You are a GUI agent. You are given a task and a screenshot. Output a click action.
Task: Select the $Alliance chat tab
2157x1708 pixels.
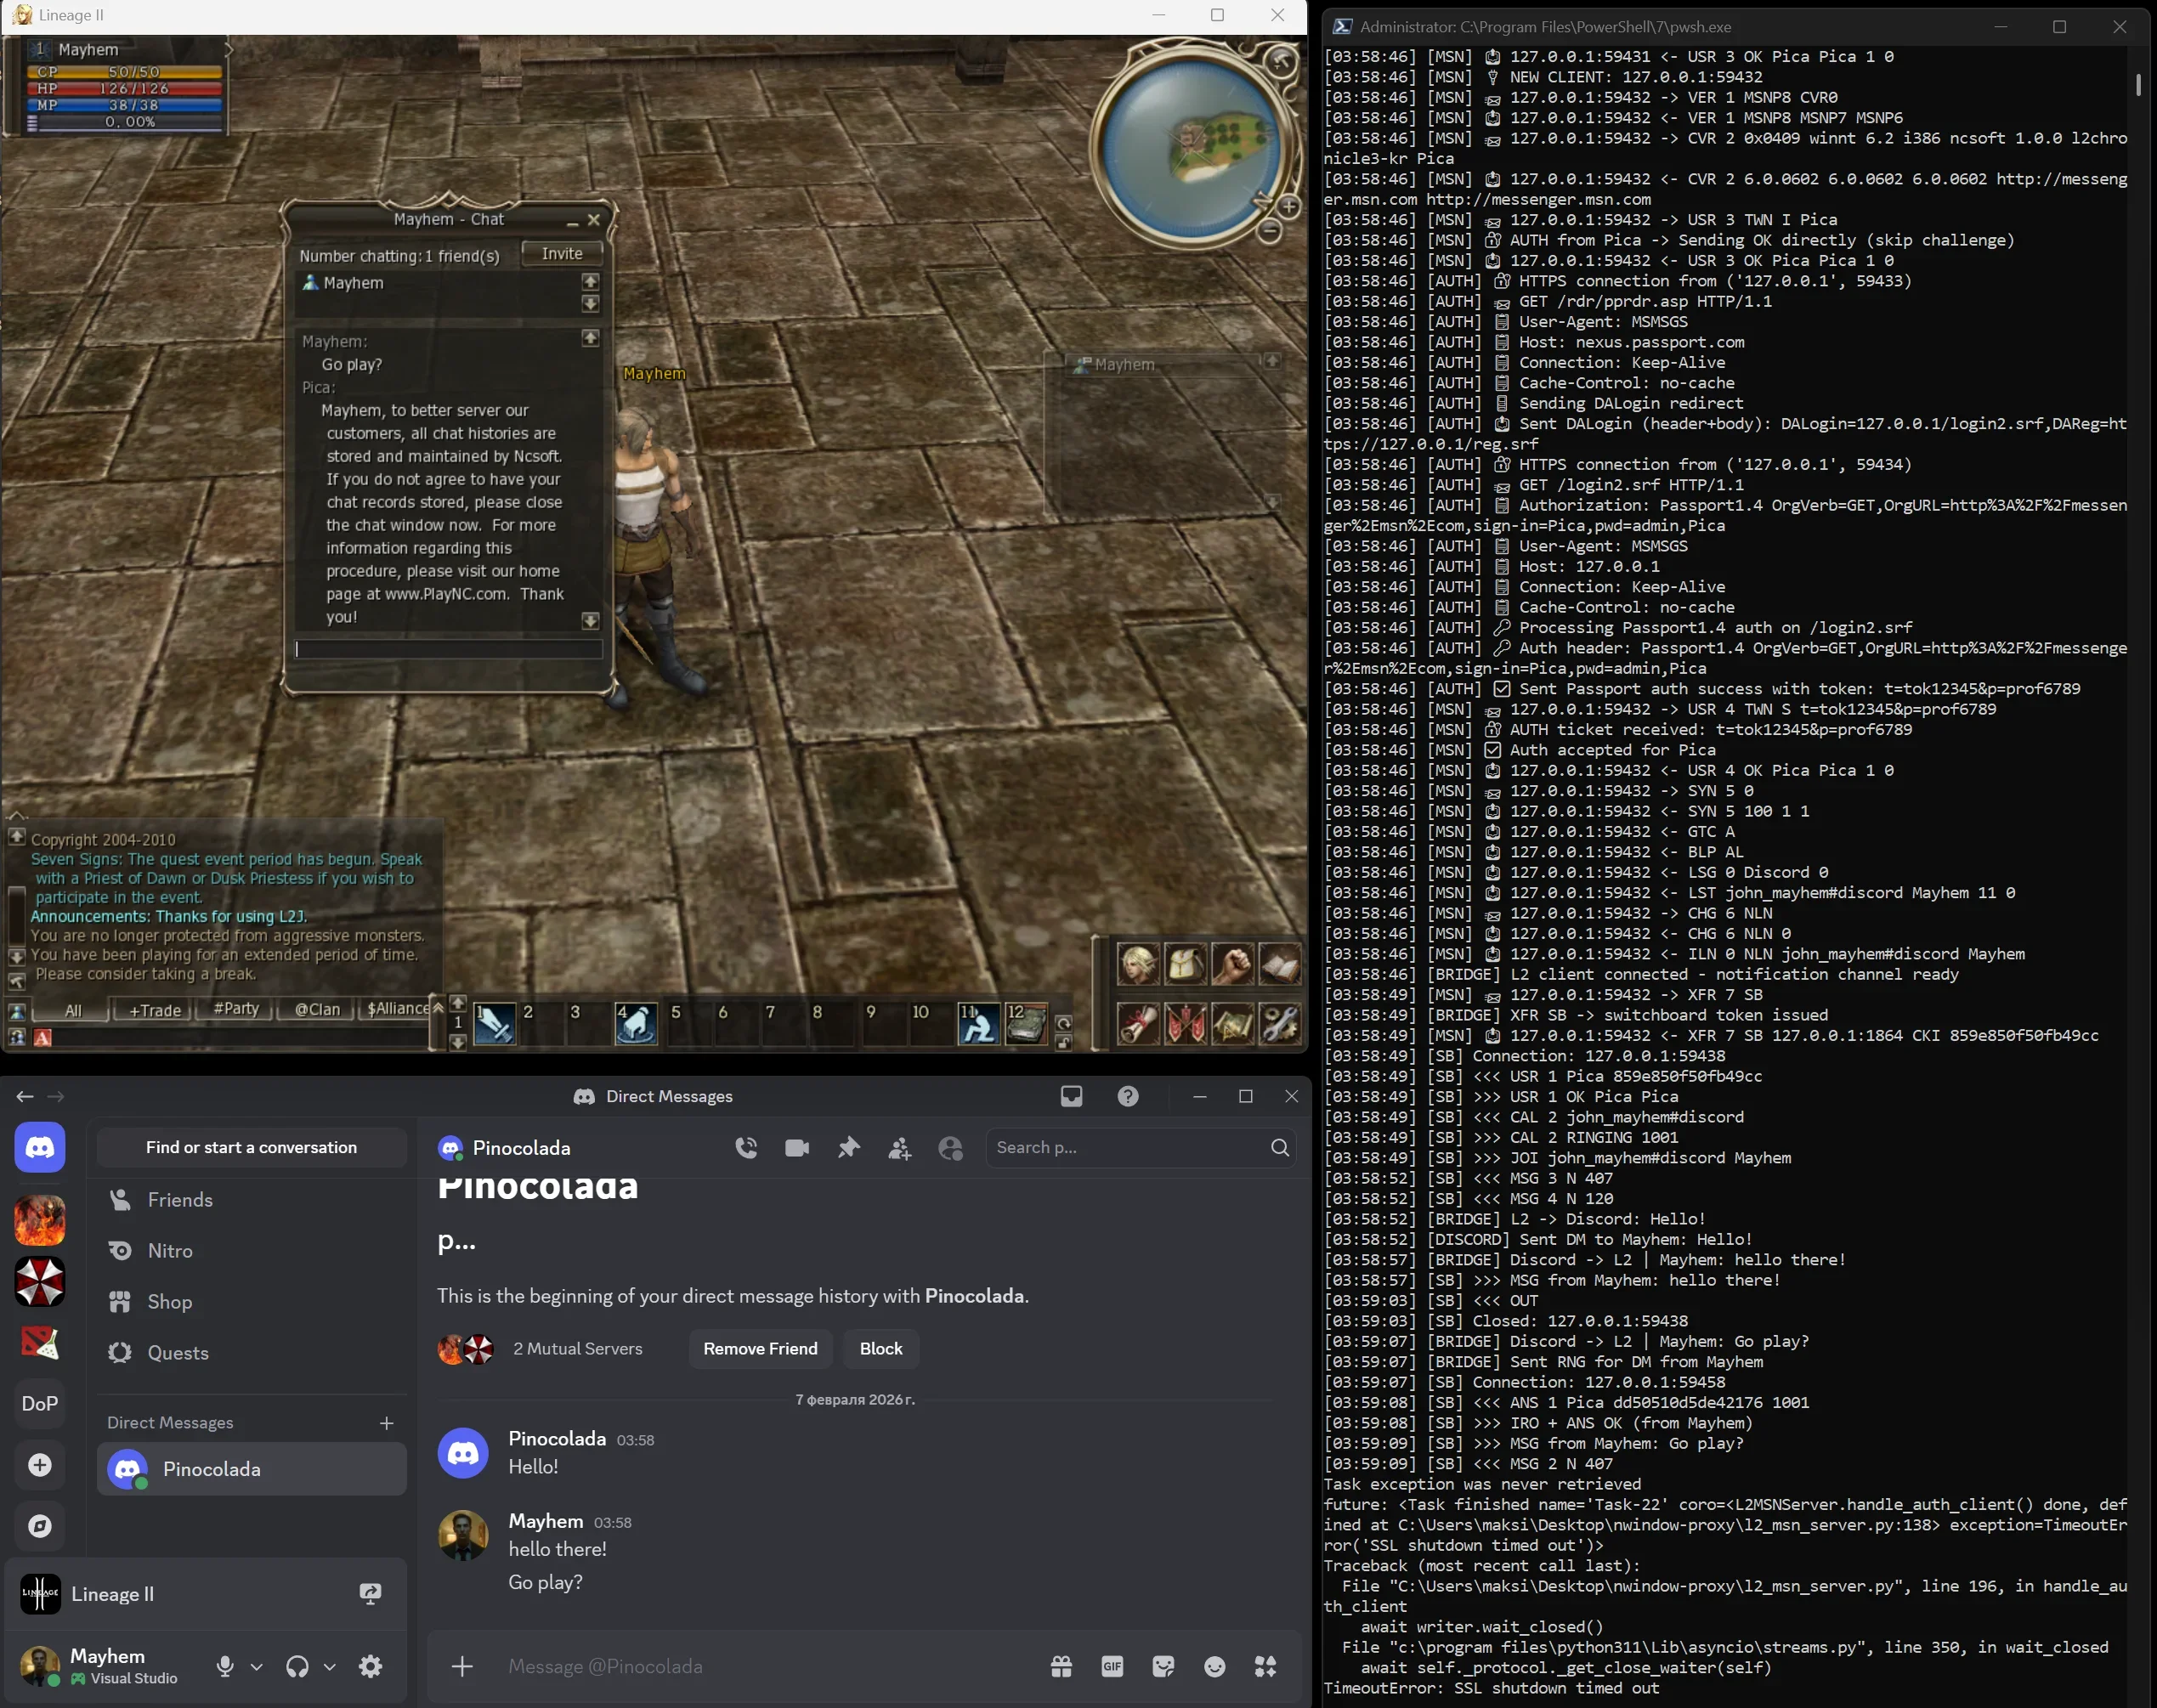coord(397,1009)
